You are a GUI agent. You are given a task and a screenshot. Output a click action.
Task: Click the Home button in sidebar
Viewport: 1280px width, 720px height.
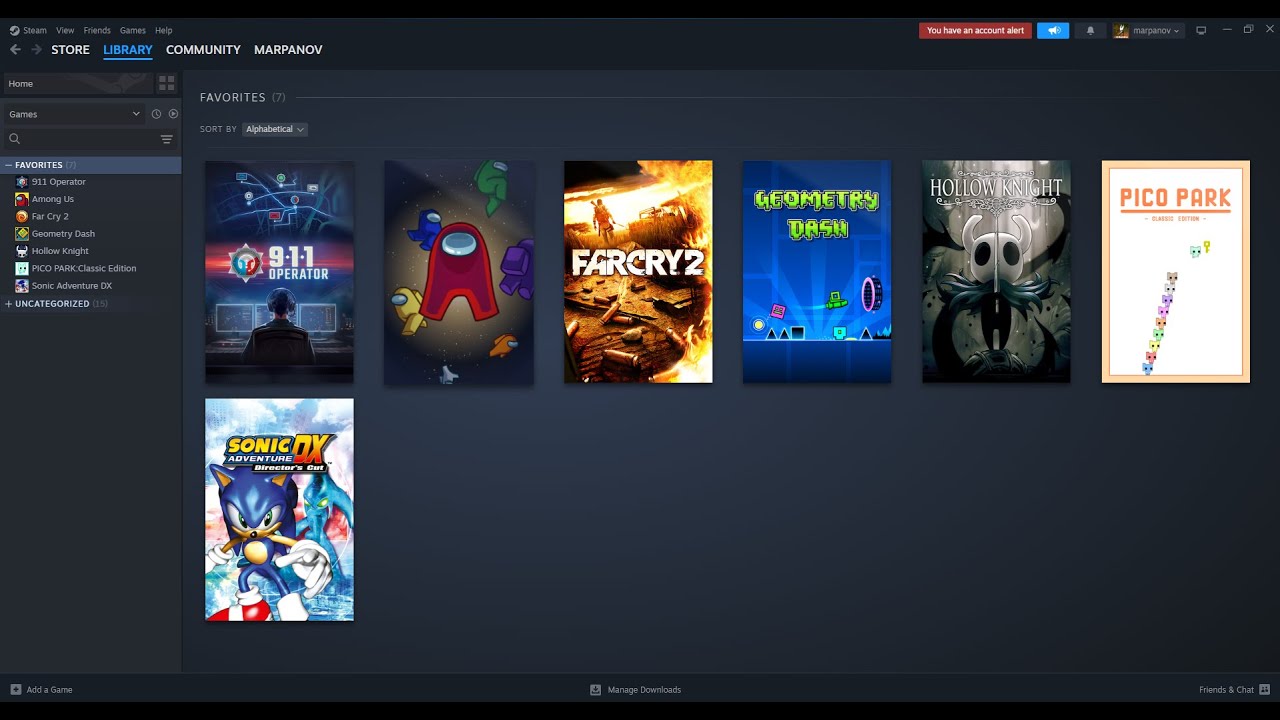pos(79,84)
